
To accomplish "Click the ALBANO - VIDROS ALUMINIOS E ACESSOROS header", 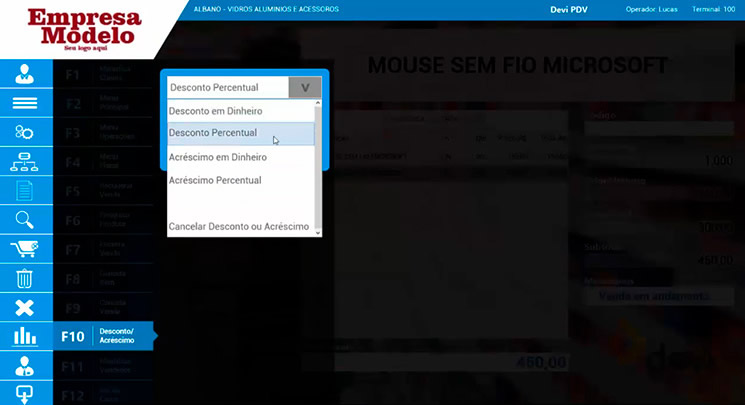I will click(266, 9).
